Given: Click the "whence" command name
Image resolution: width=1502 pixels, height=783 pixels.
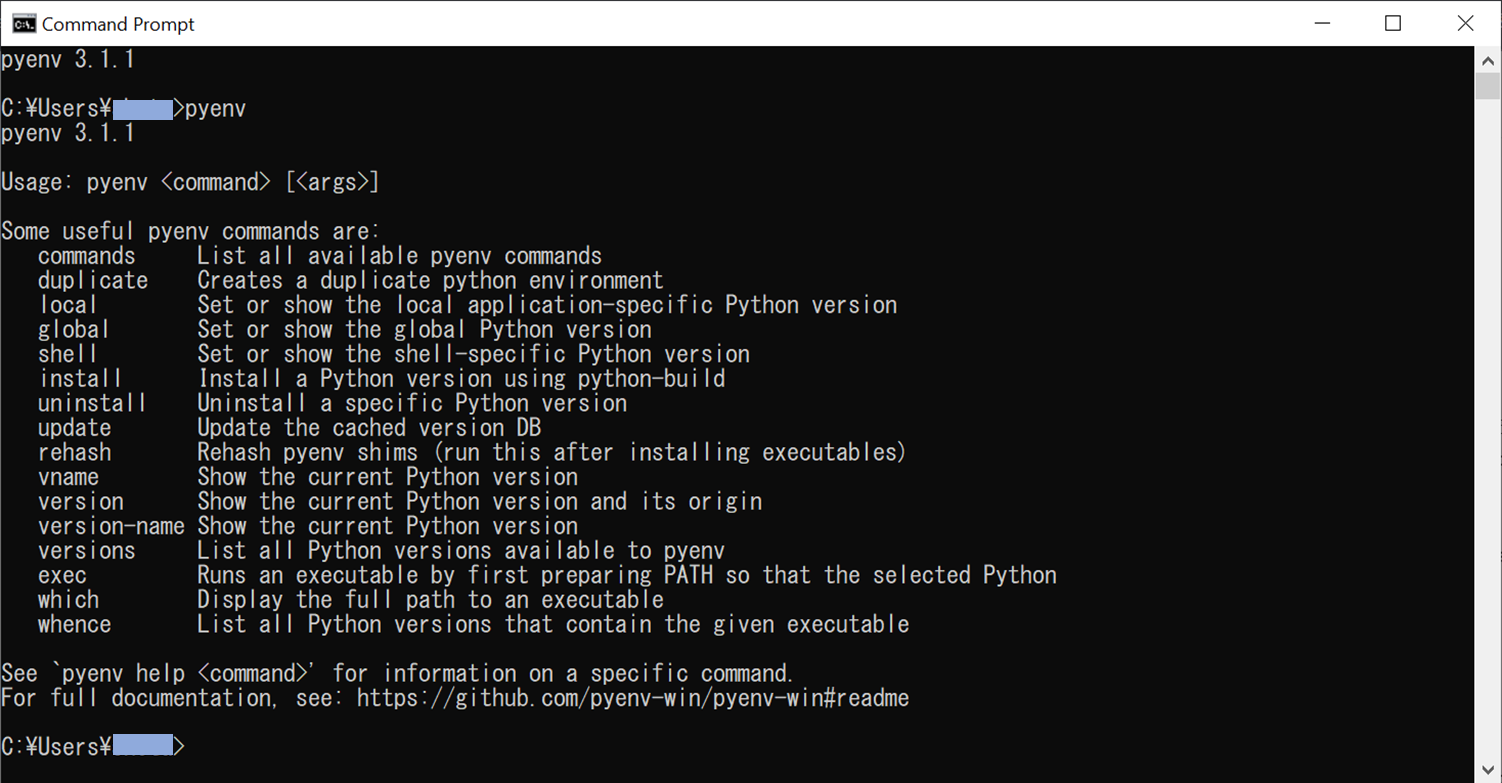Looking at the screenshot, I should [x=74, y=624].
